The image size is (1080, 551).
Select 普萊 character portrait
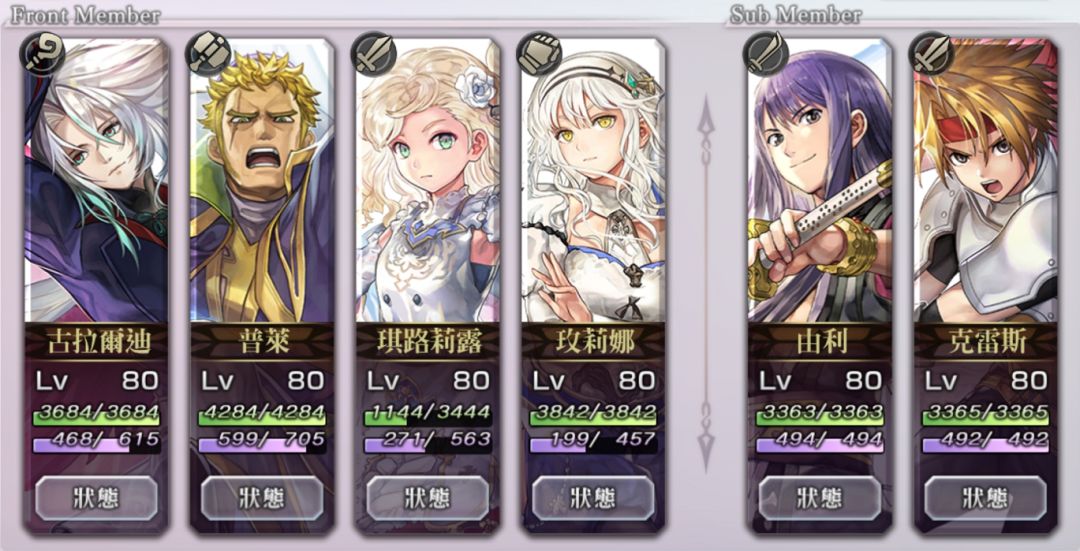click(x=262, y=180)
